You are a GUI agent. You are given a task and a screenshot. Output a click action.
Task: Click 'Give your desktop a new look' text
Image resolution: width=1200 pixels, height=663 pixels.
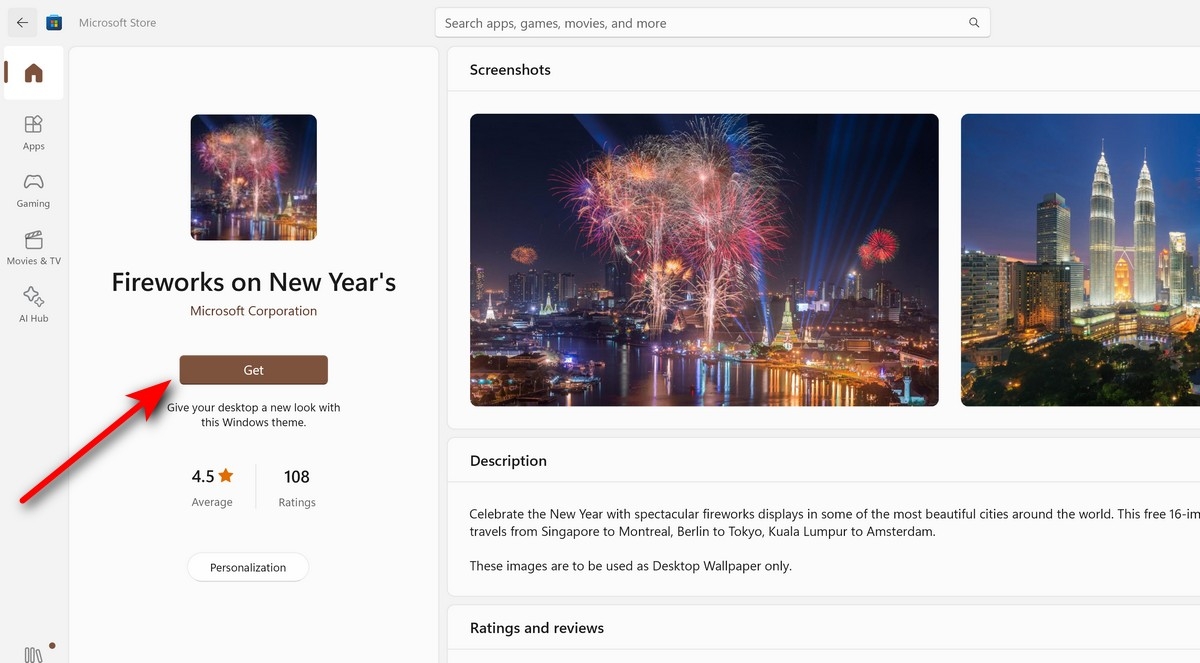click(254, 415)
